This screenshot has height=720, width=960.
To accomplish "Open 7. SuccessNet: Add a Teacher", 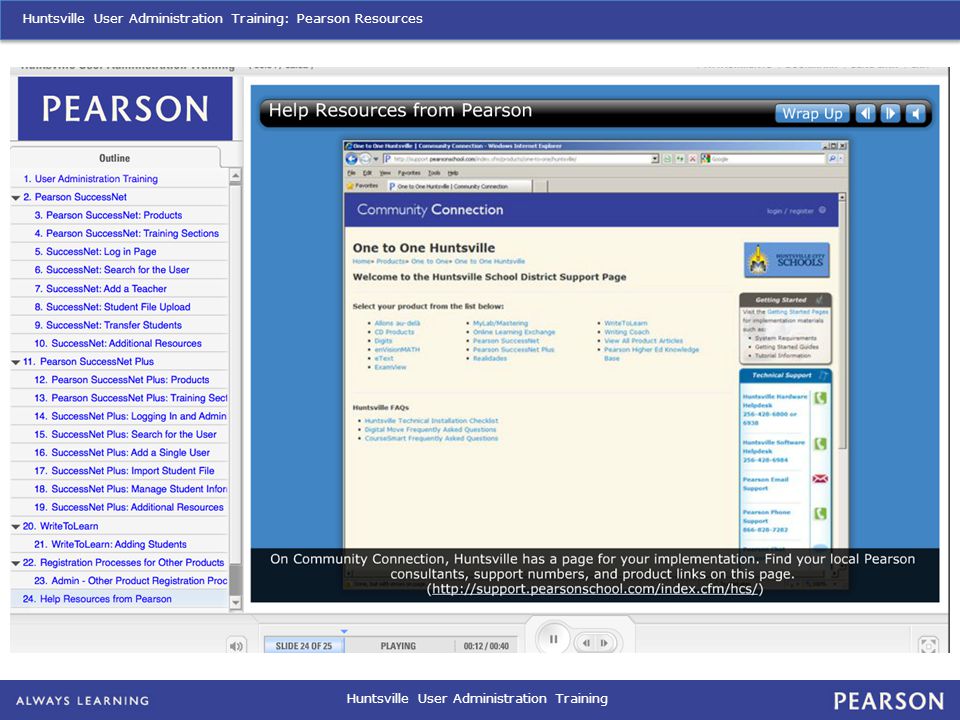I will (100, 288).
